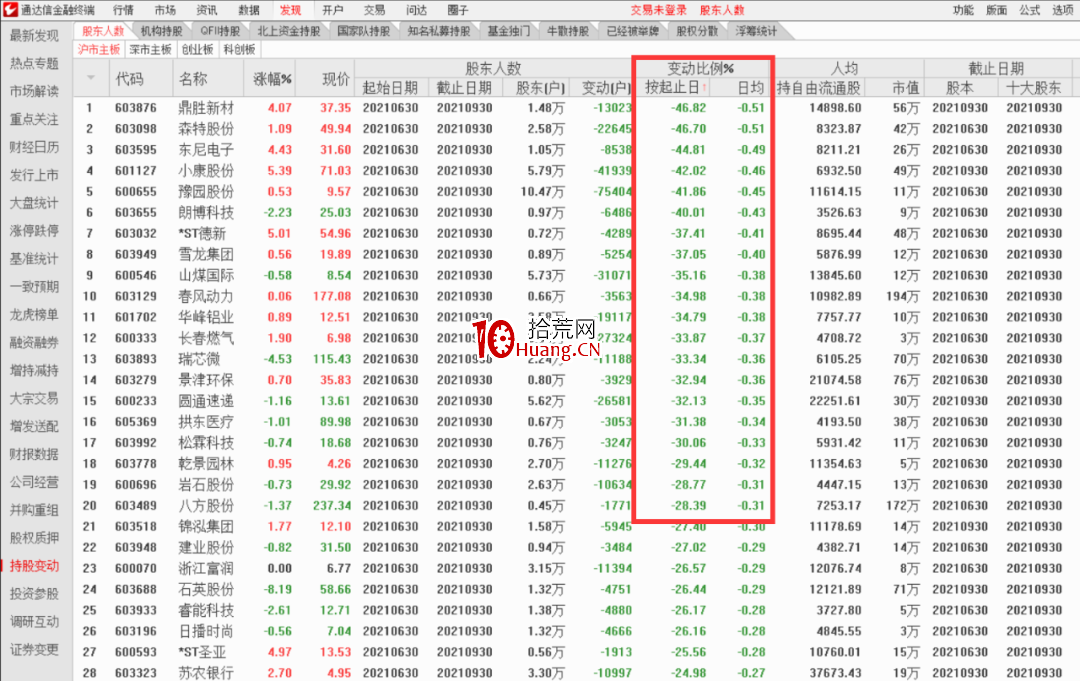
Task: Open the 资讯 menu
Action: (207, 10)
